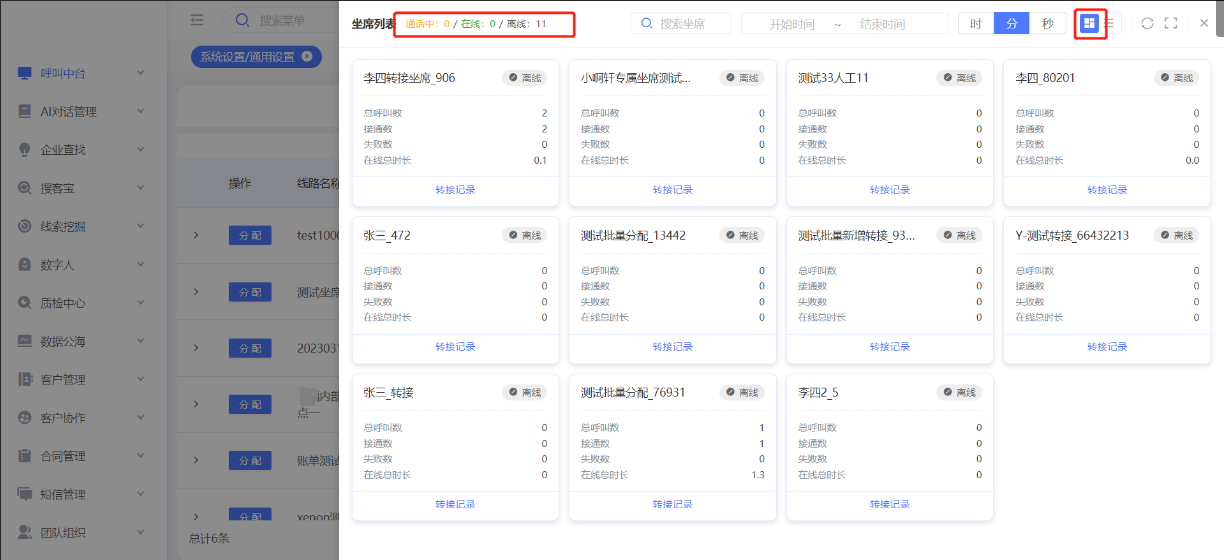Viewport: 1224px width, 560px height.
Task: Click the refresh icon in seat list header
Action: pos(1147,23)
